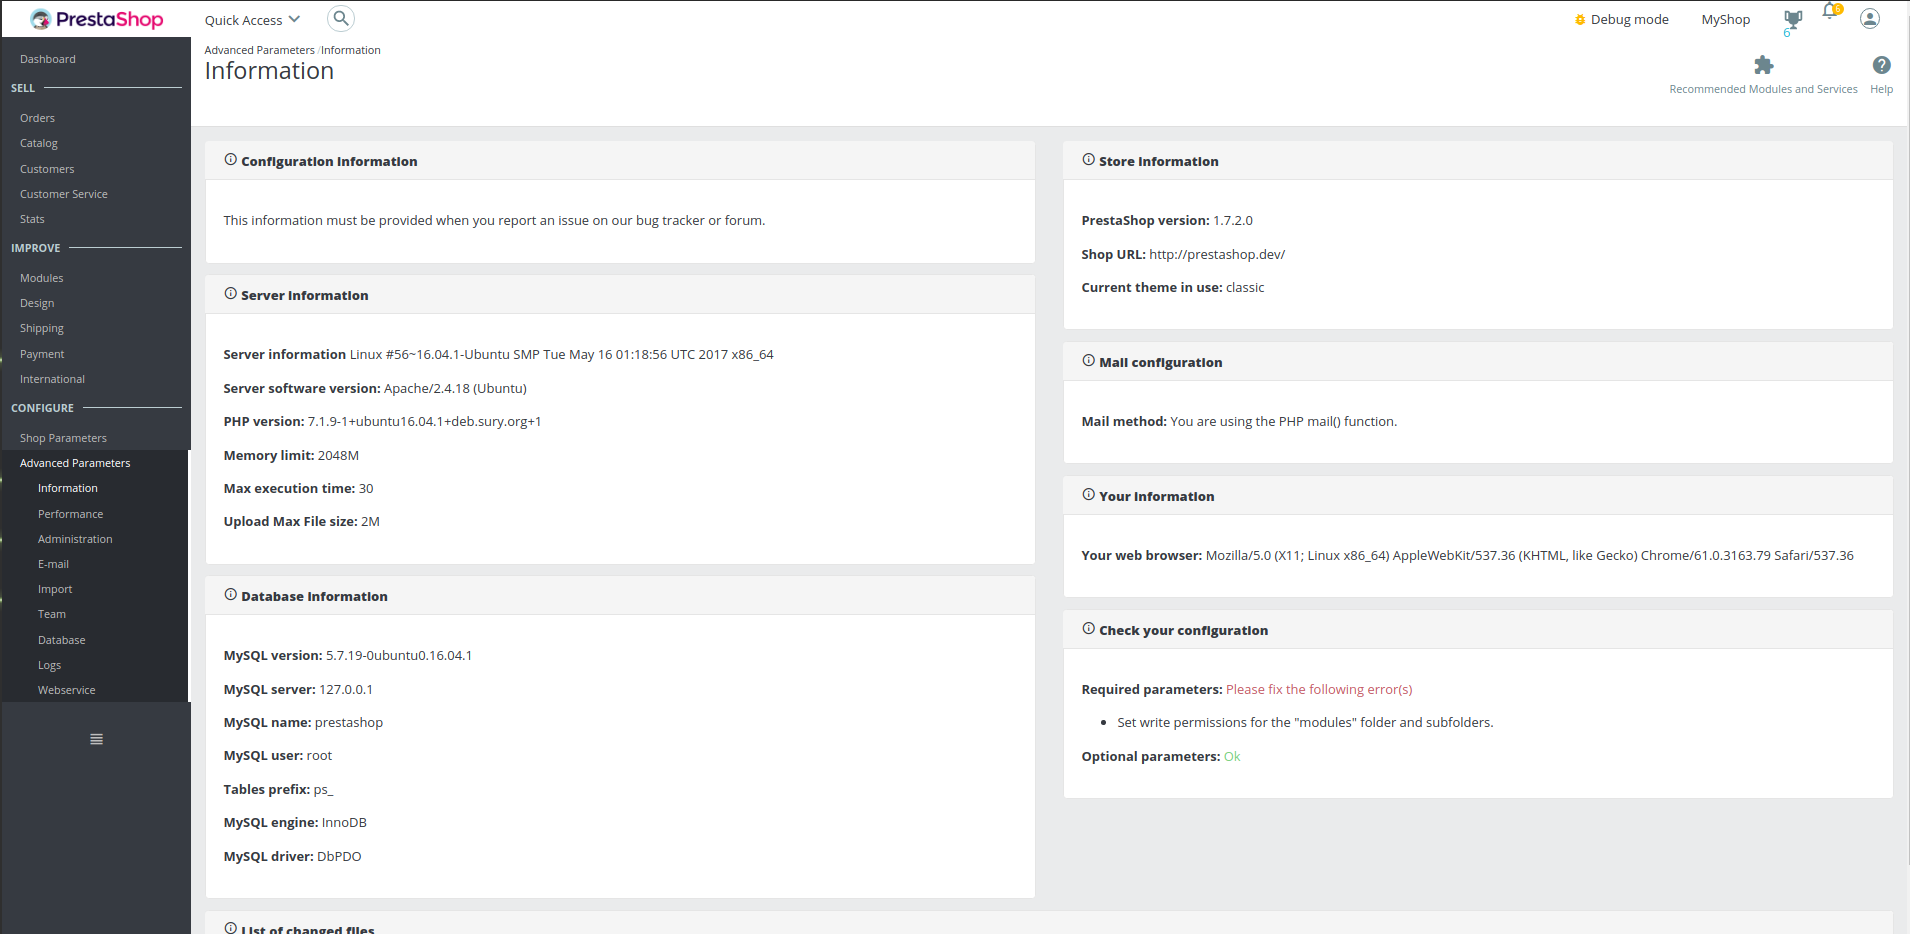Open the Design menu
The width and height of the screenshot is (1910, 934).
point(37,303)
